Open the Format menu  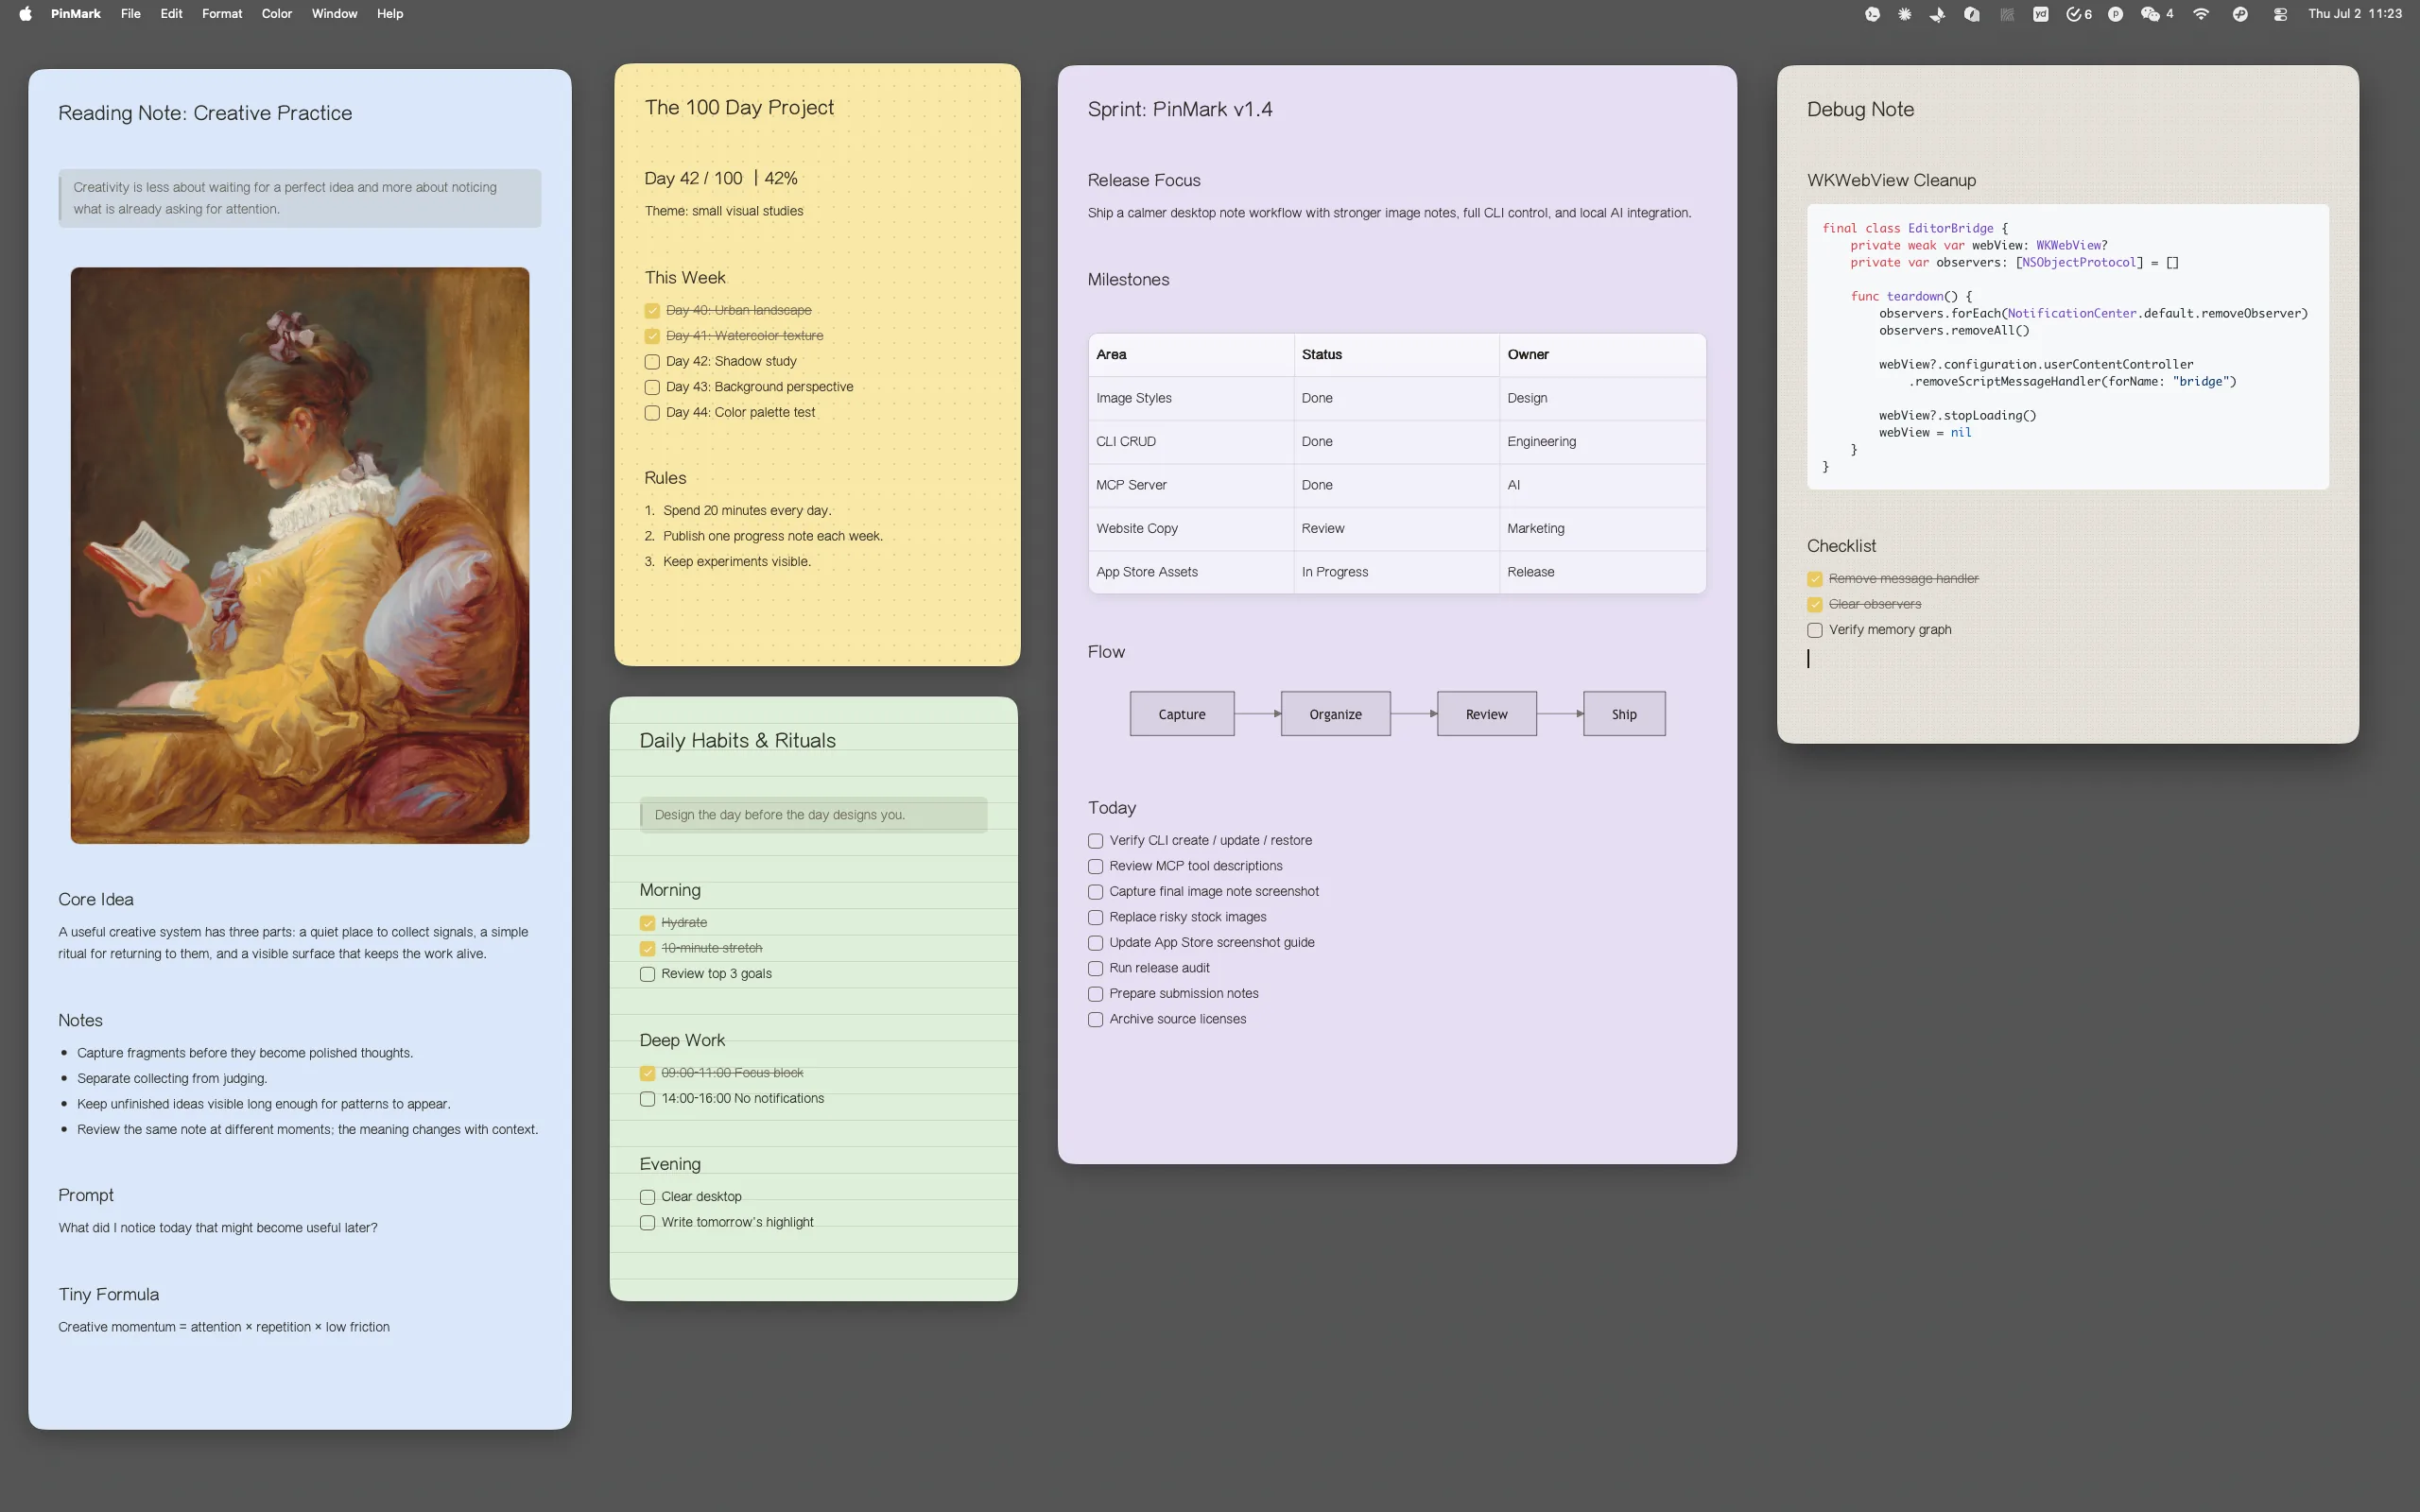coord(222,14)
